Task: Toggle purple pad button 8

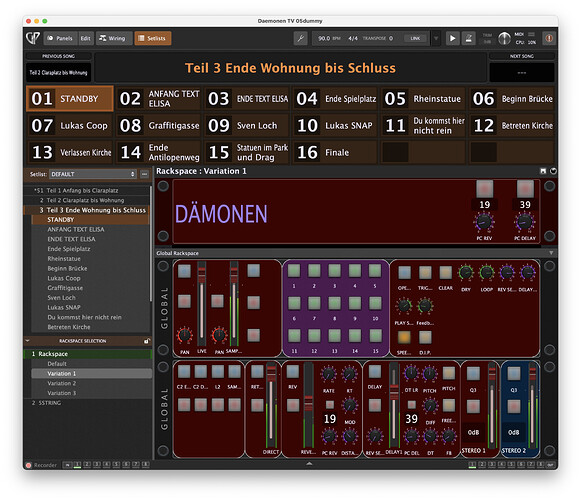Action: tap(334, 303)
